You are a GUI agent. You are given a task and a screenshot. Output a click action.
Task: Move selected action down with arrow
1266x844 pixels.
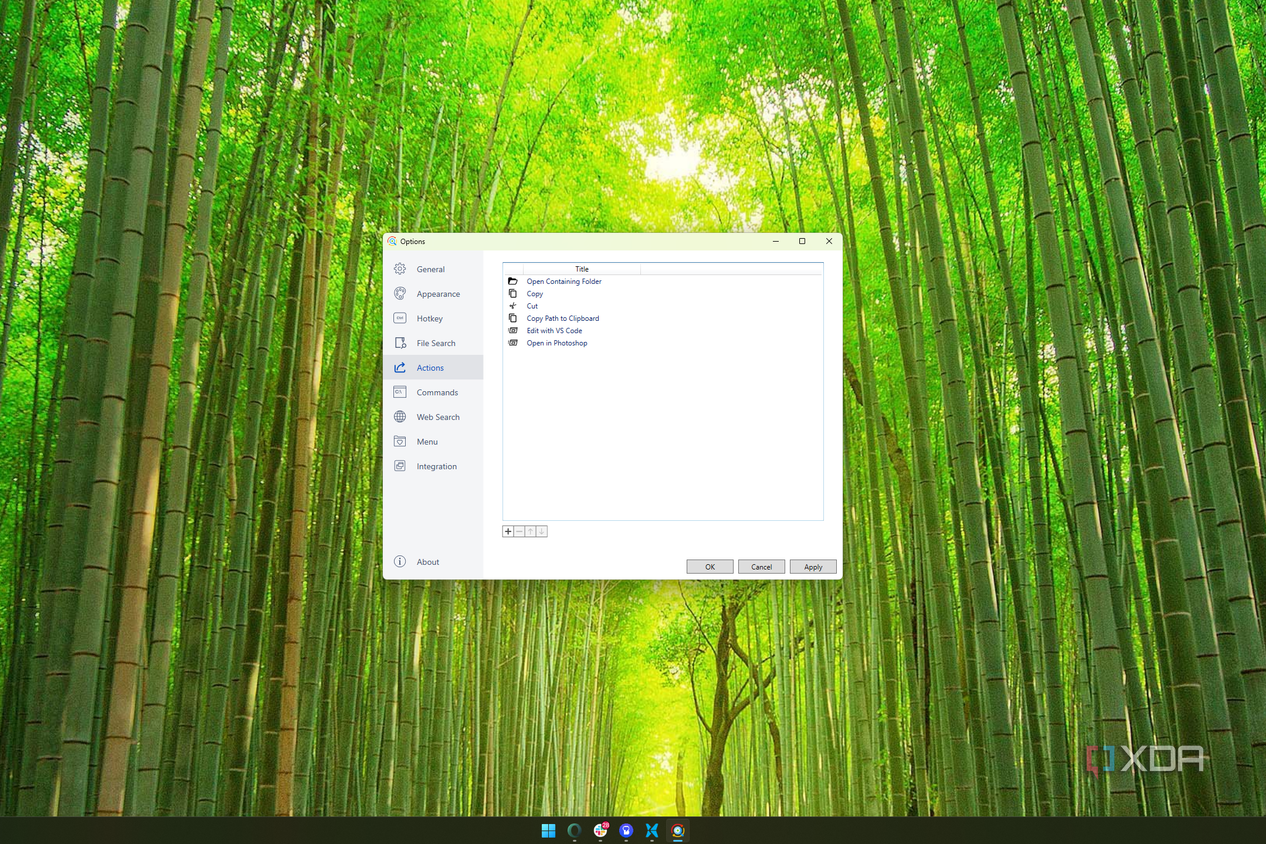tap(541, 531)
